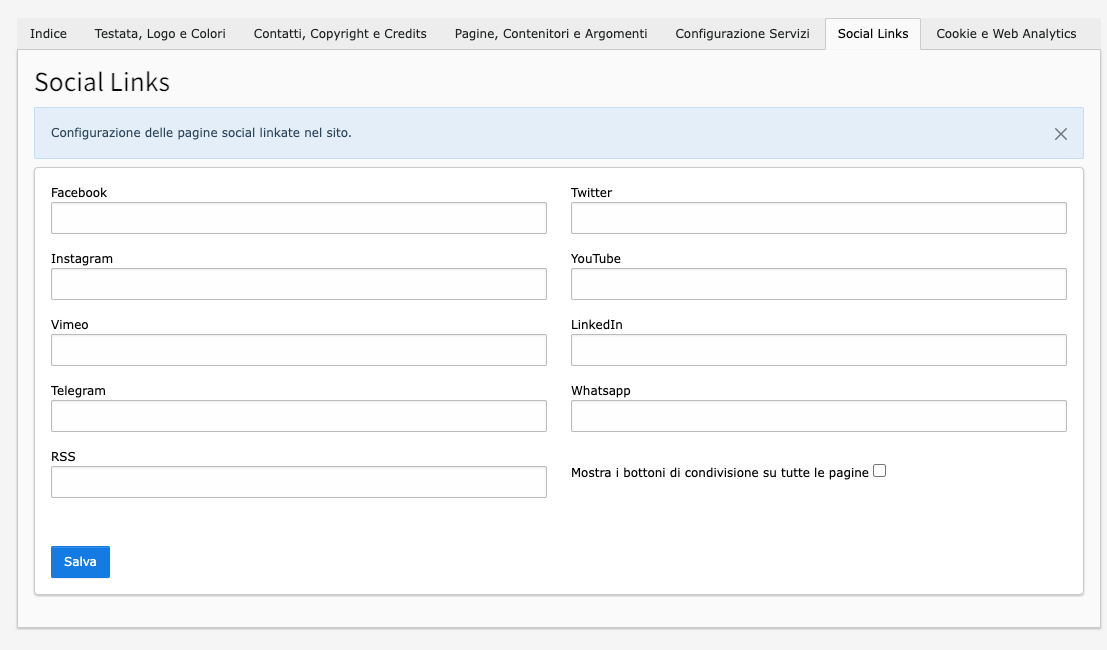Click the Whatsapp input field
The width and height of the screenshot is (1107, 650).
pos(819,416)
